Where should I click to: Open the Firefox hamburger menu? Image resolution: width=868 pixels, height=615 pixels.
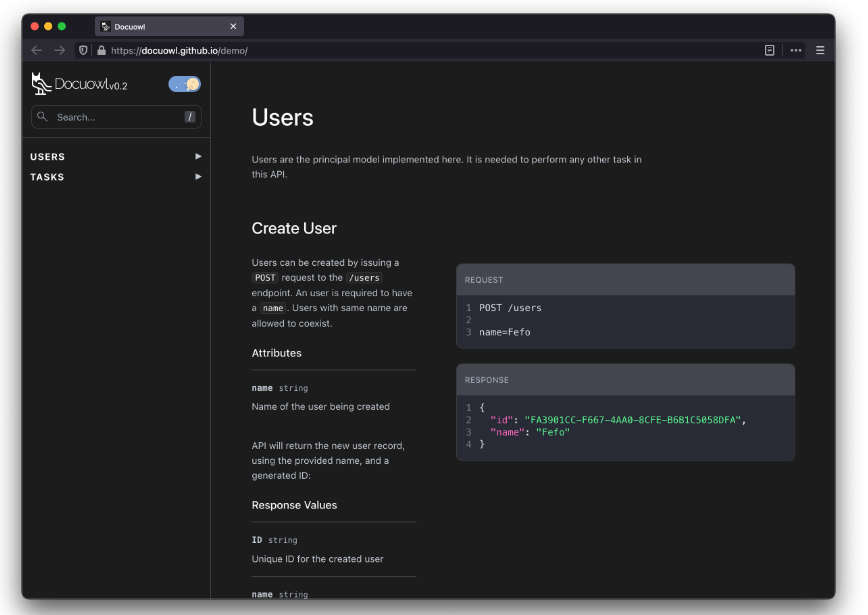pyautogui.click(x=820, y=50)
